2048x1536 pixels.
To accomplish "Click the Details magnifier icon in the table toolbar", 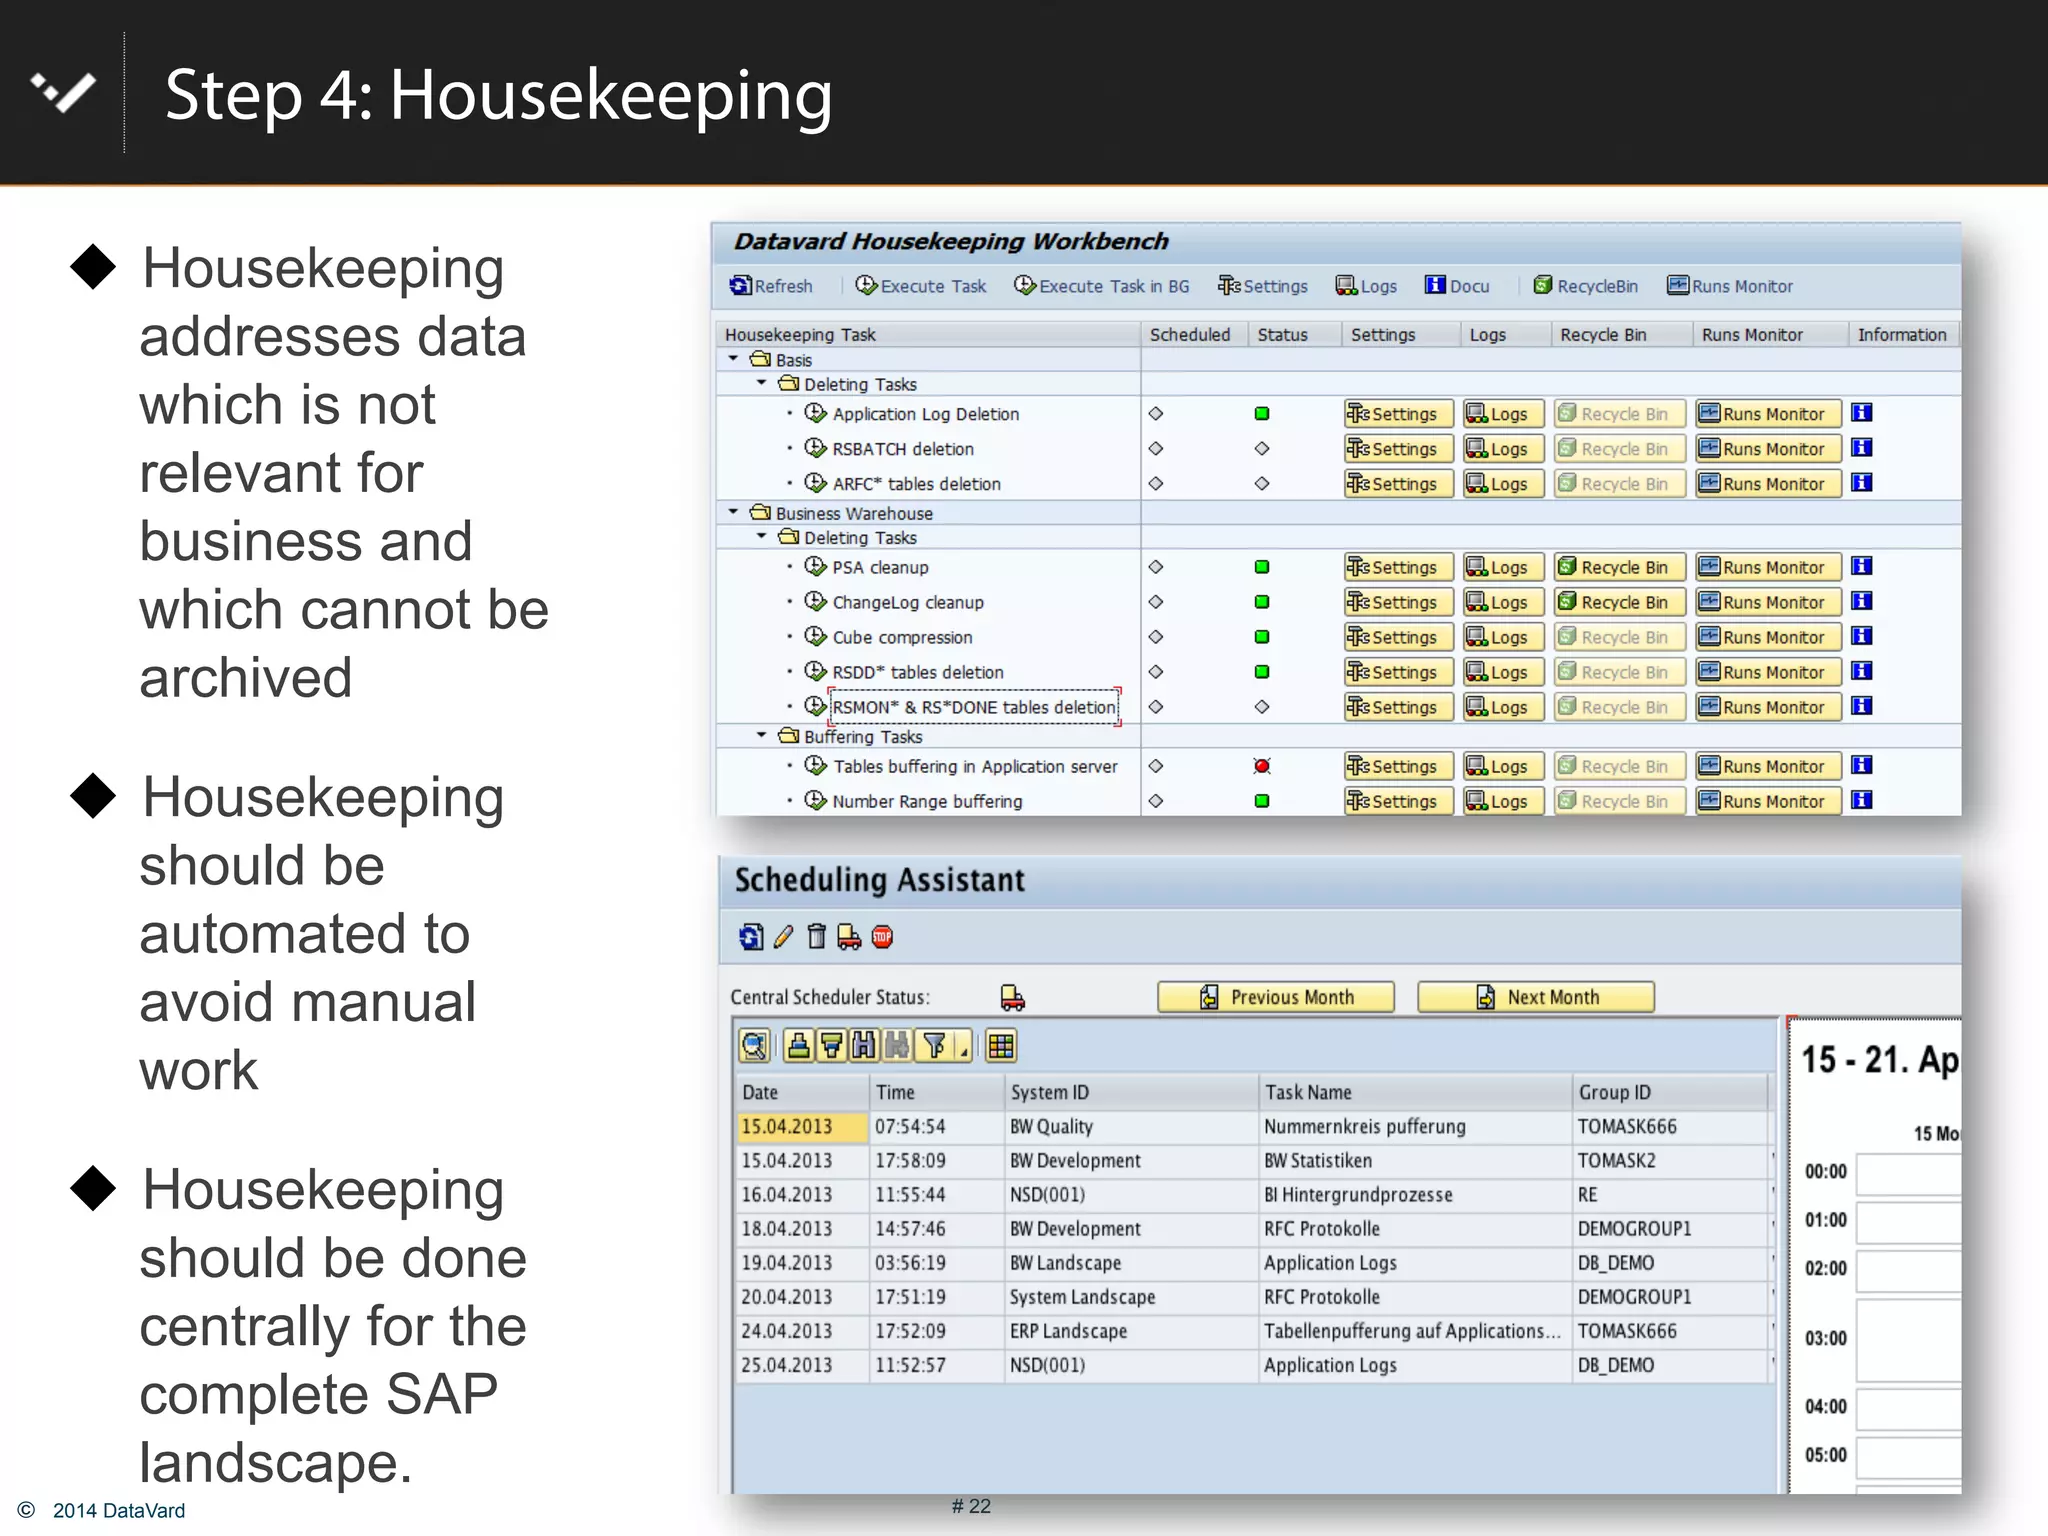I will (755, 1046).
